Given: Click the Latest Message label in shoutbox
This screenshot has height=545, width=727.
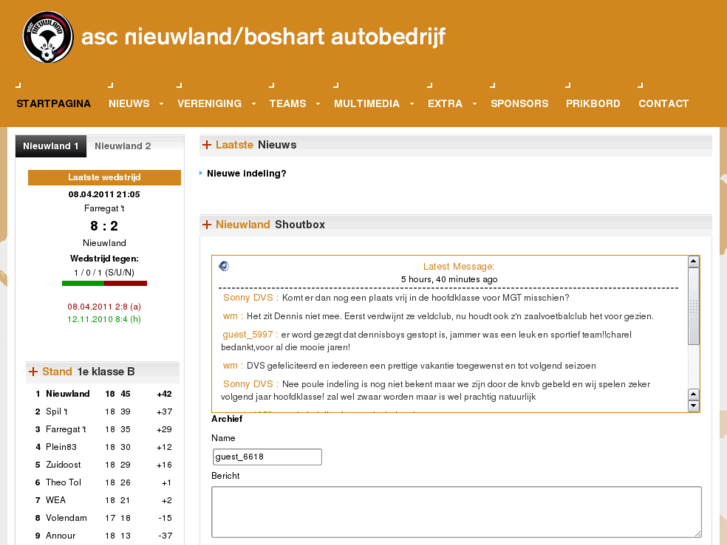Looking at the screenshot, I should pos(459,267).
